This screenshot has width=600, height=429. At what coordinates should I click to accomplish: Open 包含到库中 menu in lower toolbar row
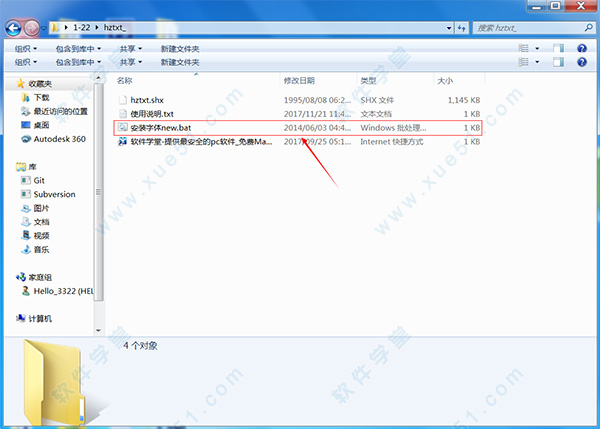(78, 62)
